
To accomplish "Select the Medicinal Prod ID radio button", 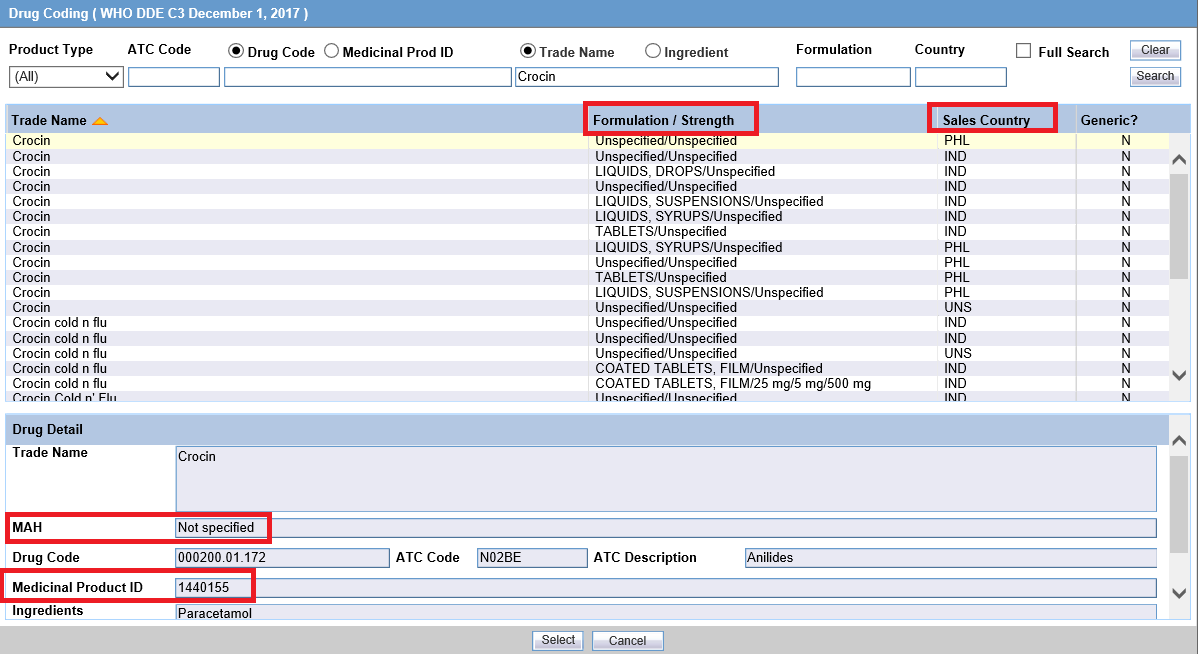I will tap(332, 51).
